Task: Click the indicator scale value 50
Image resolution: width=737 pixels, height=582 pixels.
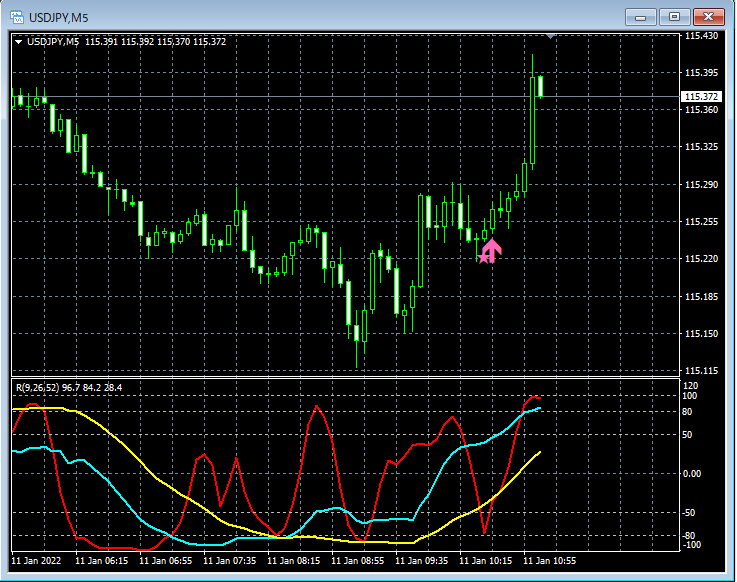Action: [x=687, y=435]
